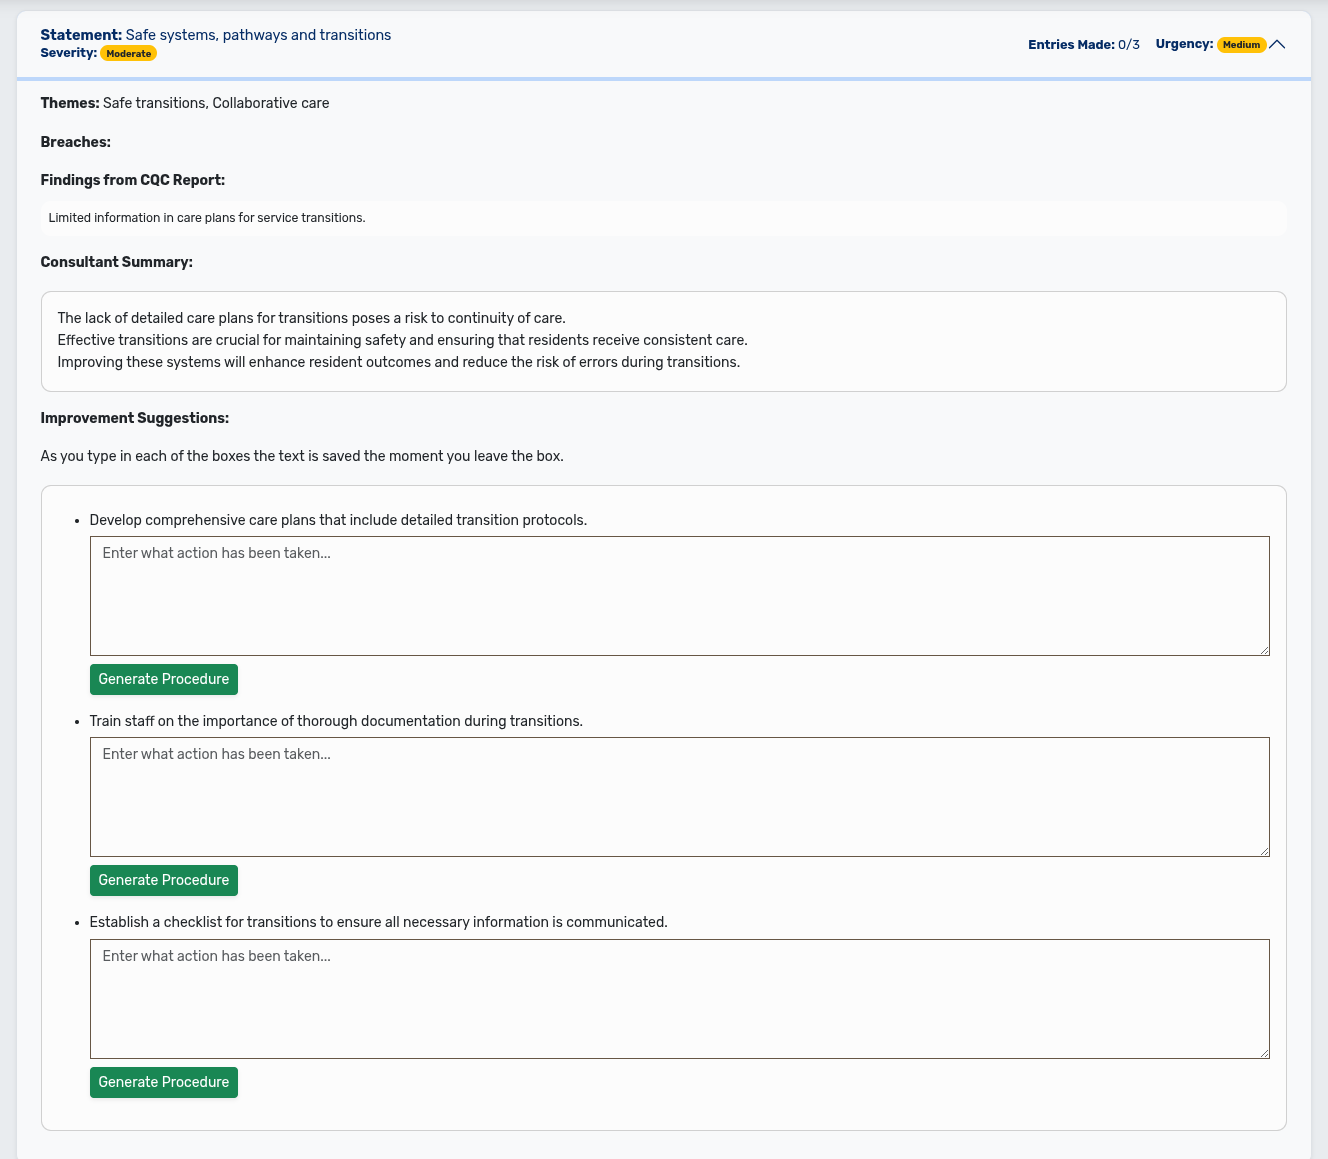Click the 'Establish a checklist' suggestion text
Viewport: 1328px width, 1159px height.
pos(378,922)
